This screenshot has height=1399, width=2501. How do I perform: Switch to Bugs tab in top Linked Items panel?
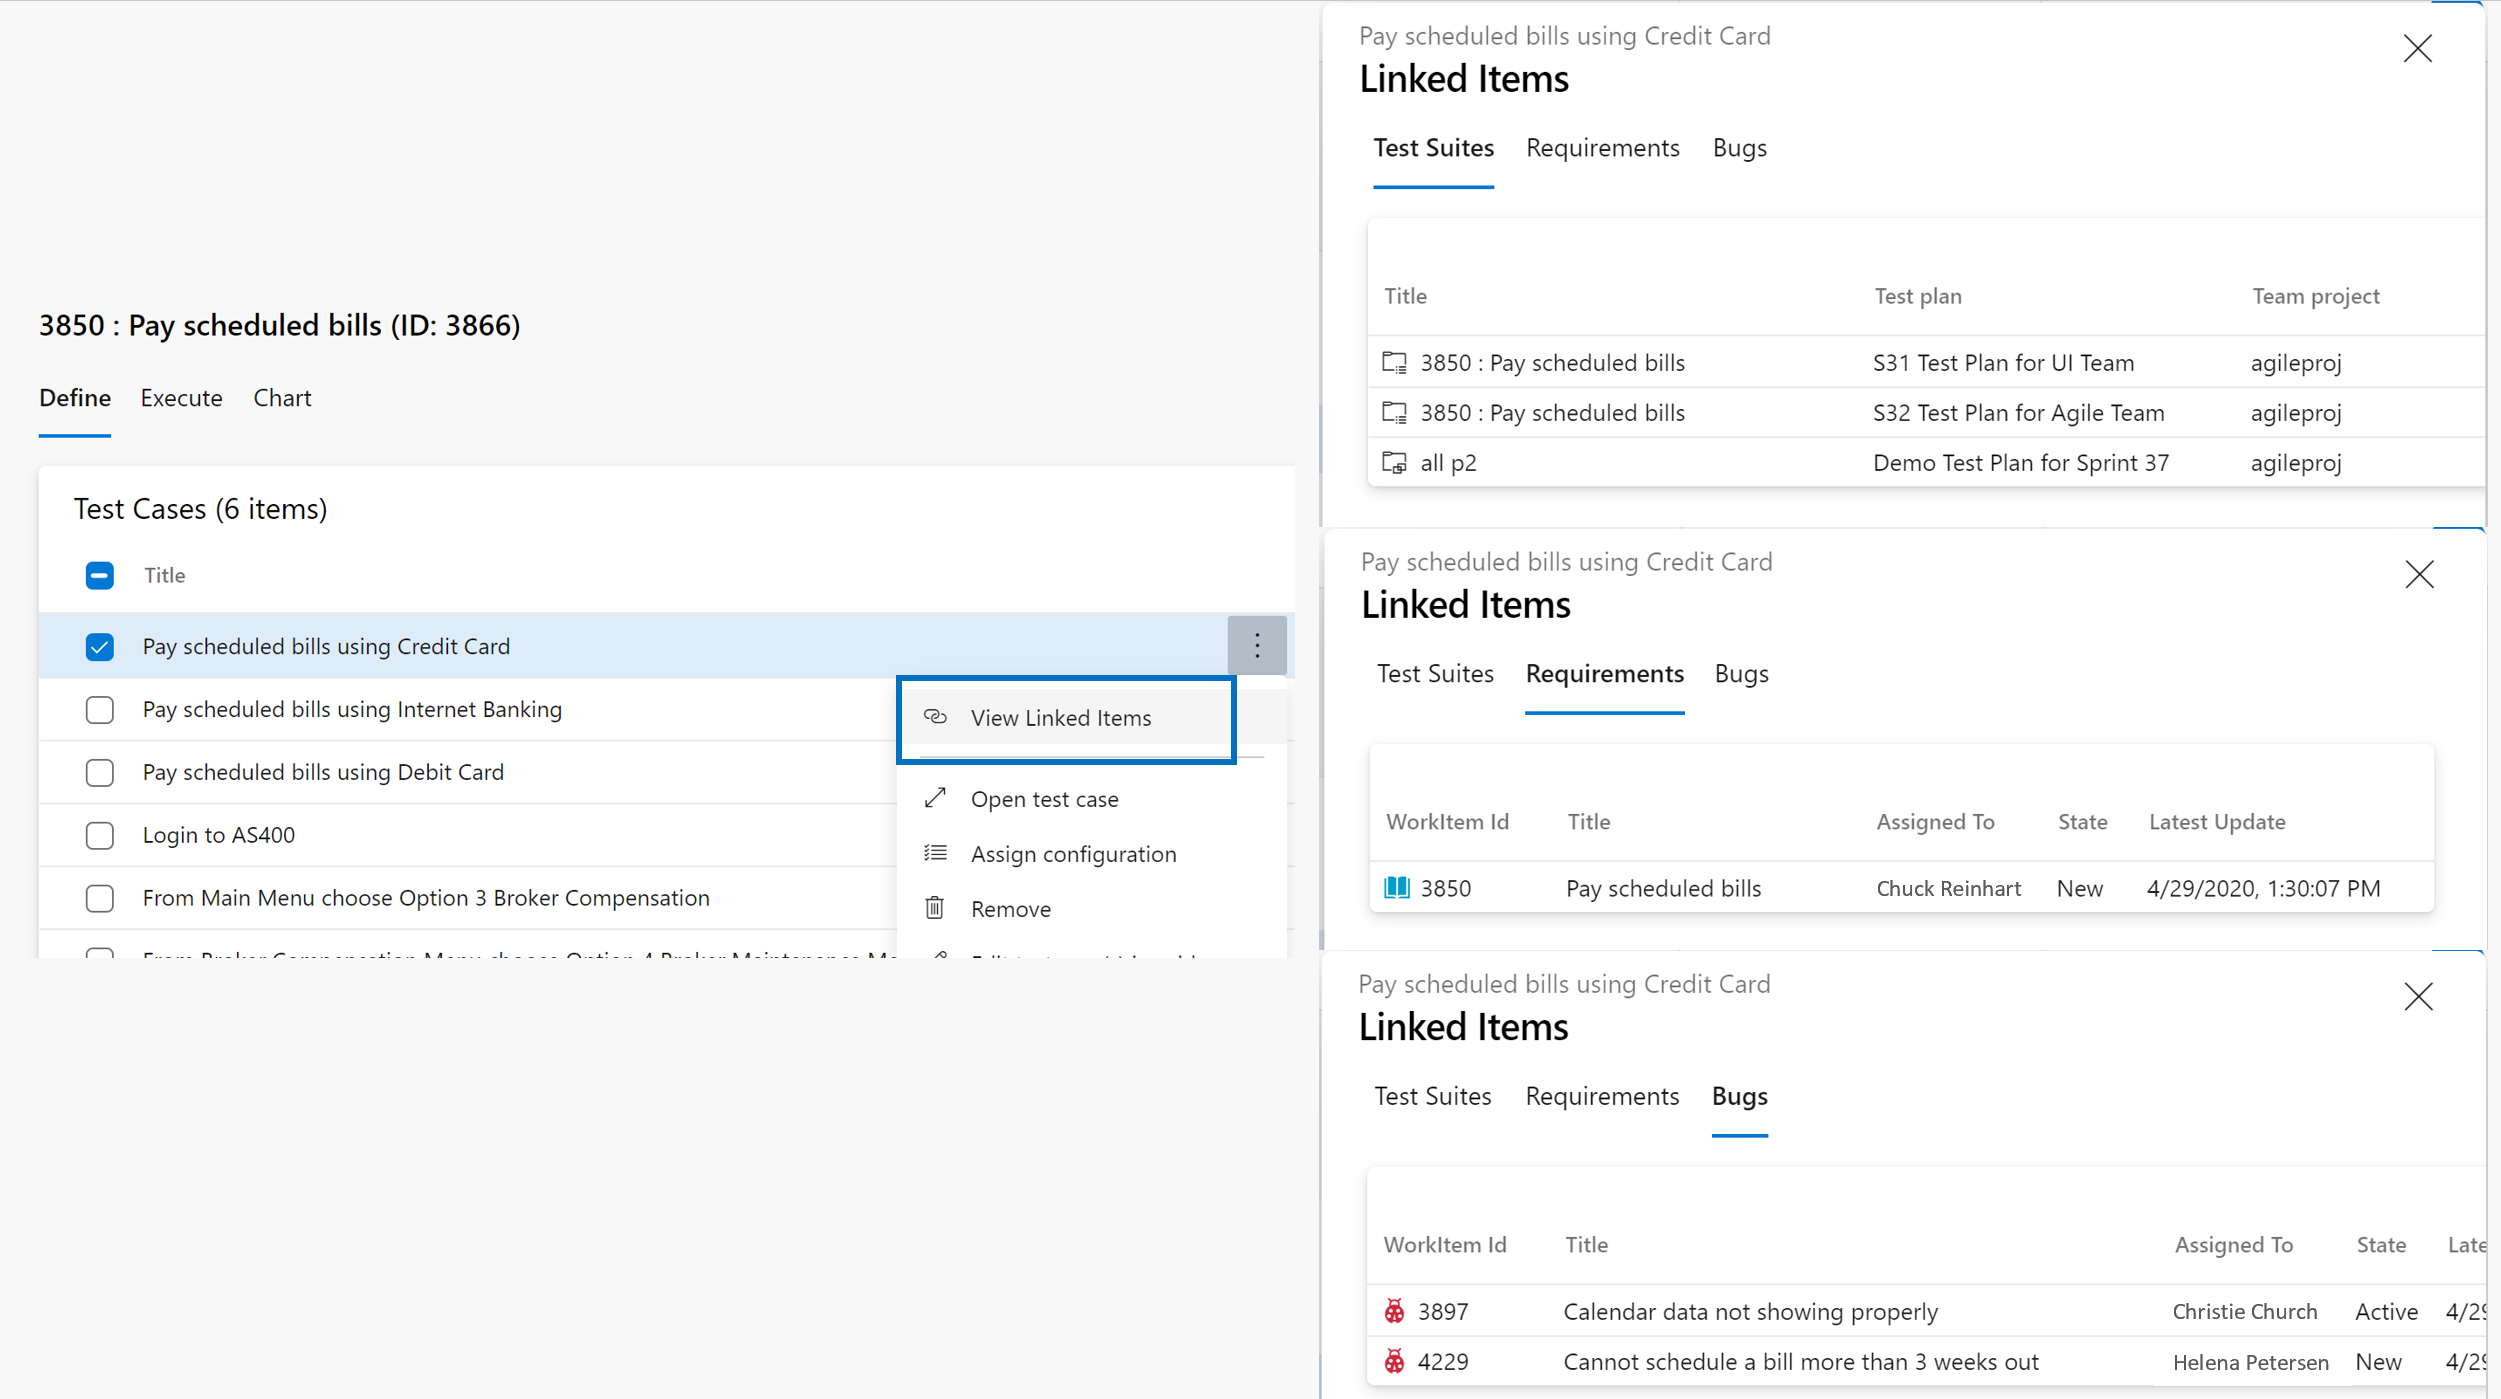1738,148
